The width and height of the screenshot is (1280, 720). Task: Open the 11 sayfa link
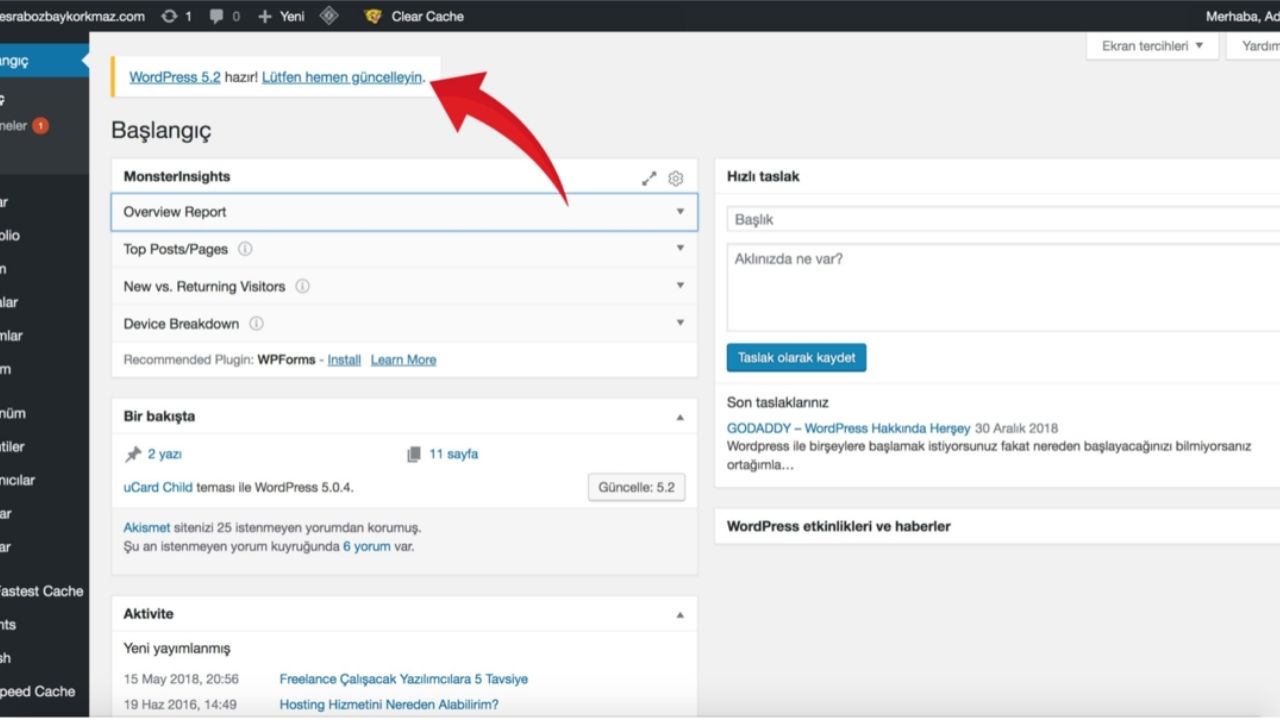454,454
